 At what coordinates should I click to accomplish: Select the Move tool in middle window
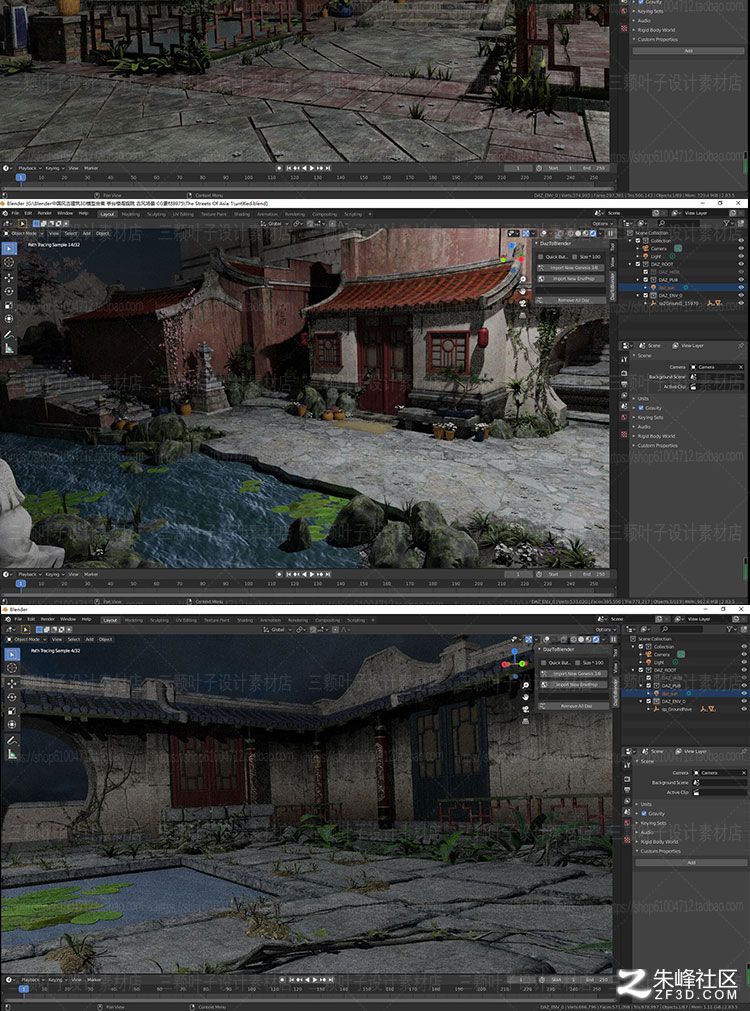tap(10, 277)
